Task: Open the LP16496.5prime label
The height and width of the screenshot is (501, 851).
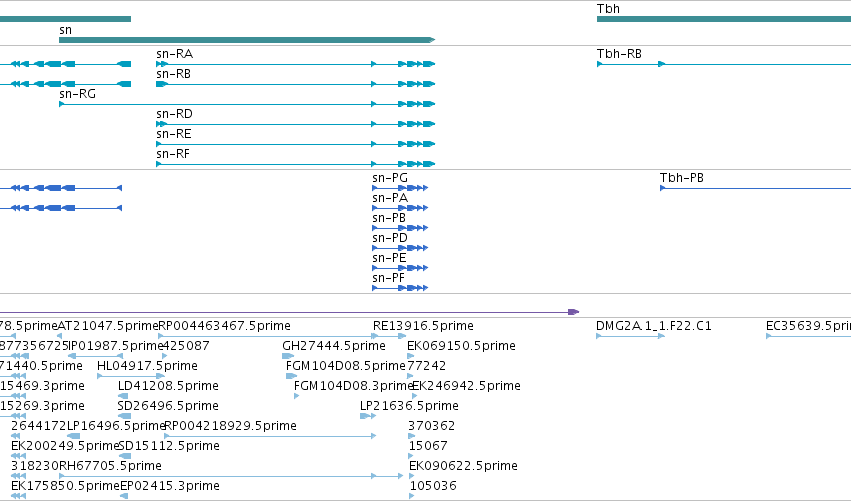Action: click(116, 426)
